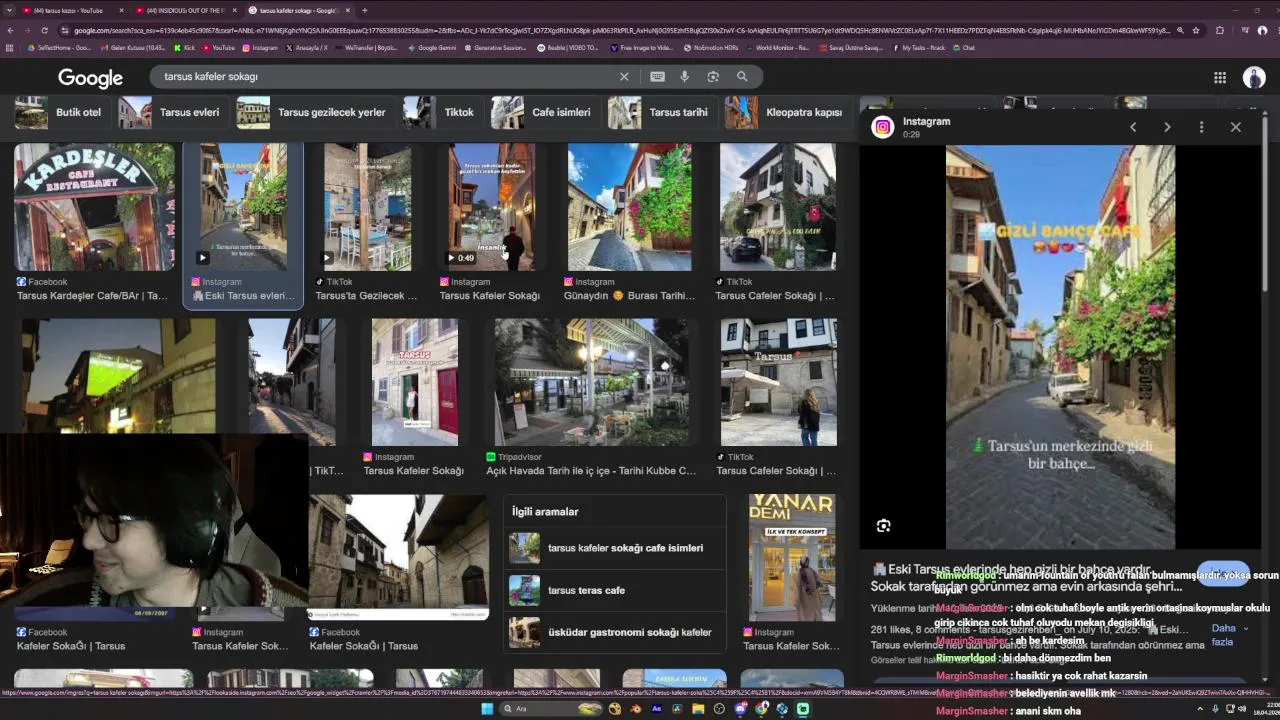Show next image in preview panel
The width and height of the screenshot is (1280, 720).
click(1167, 127)
